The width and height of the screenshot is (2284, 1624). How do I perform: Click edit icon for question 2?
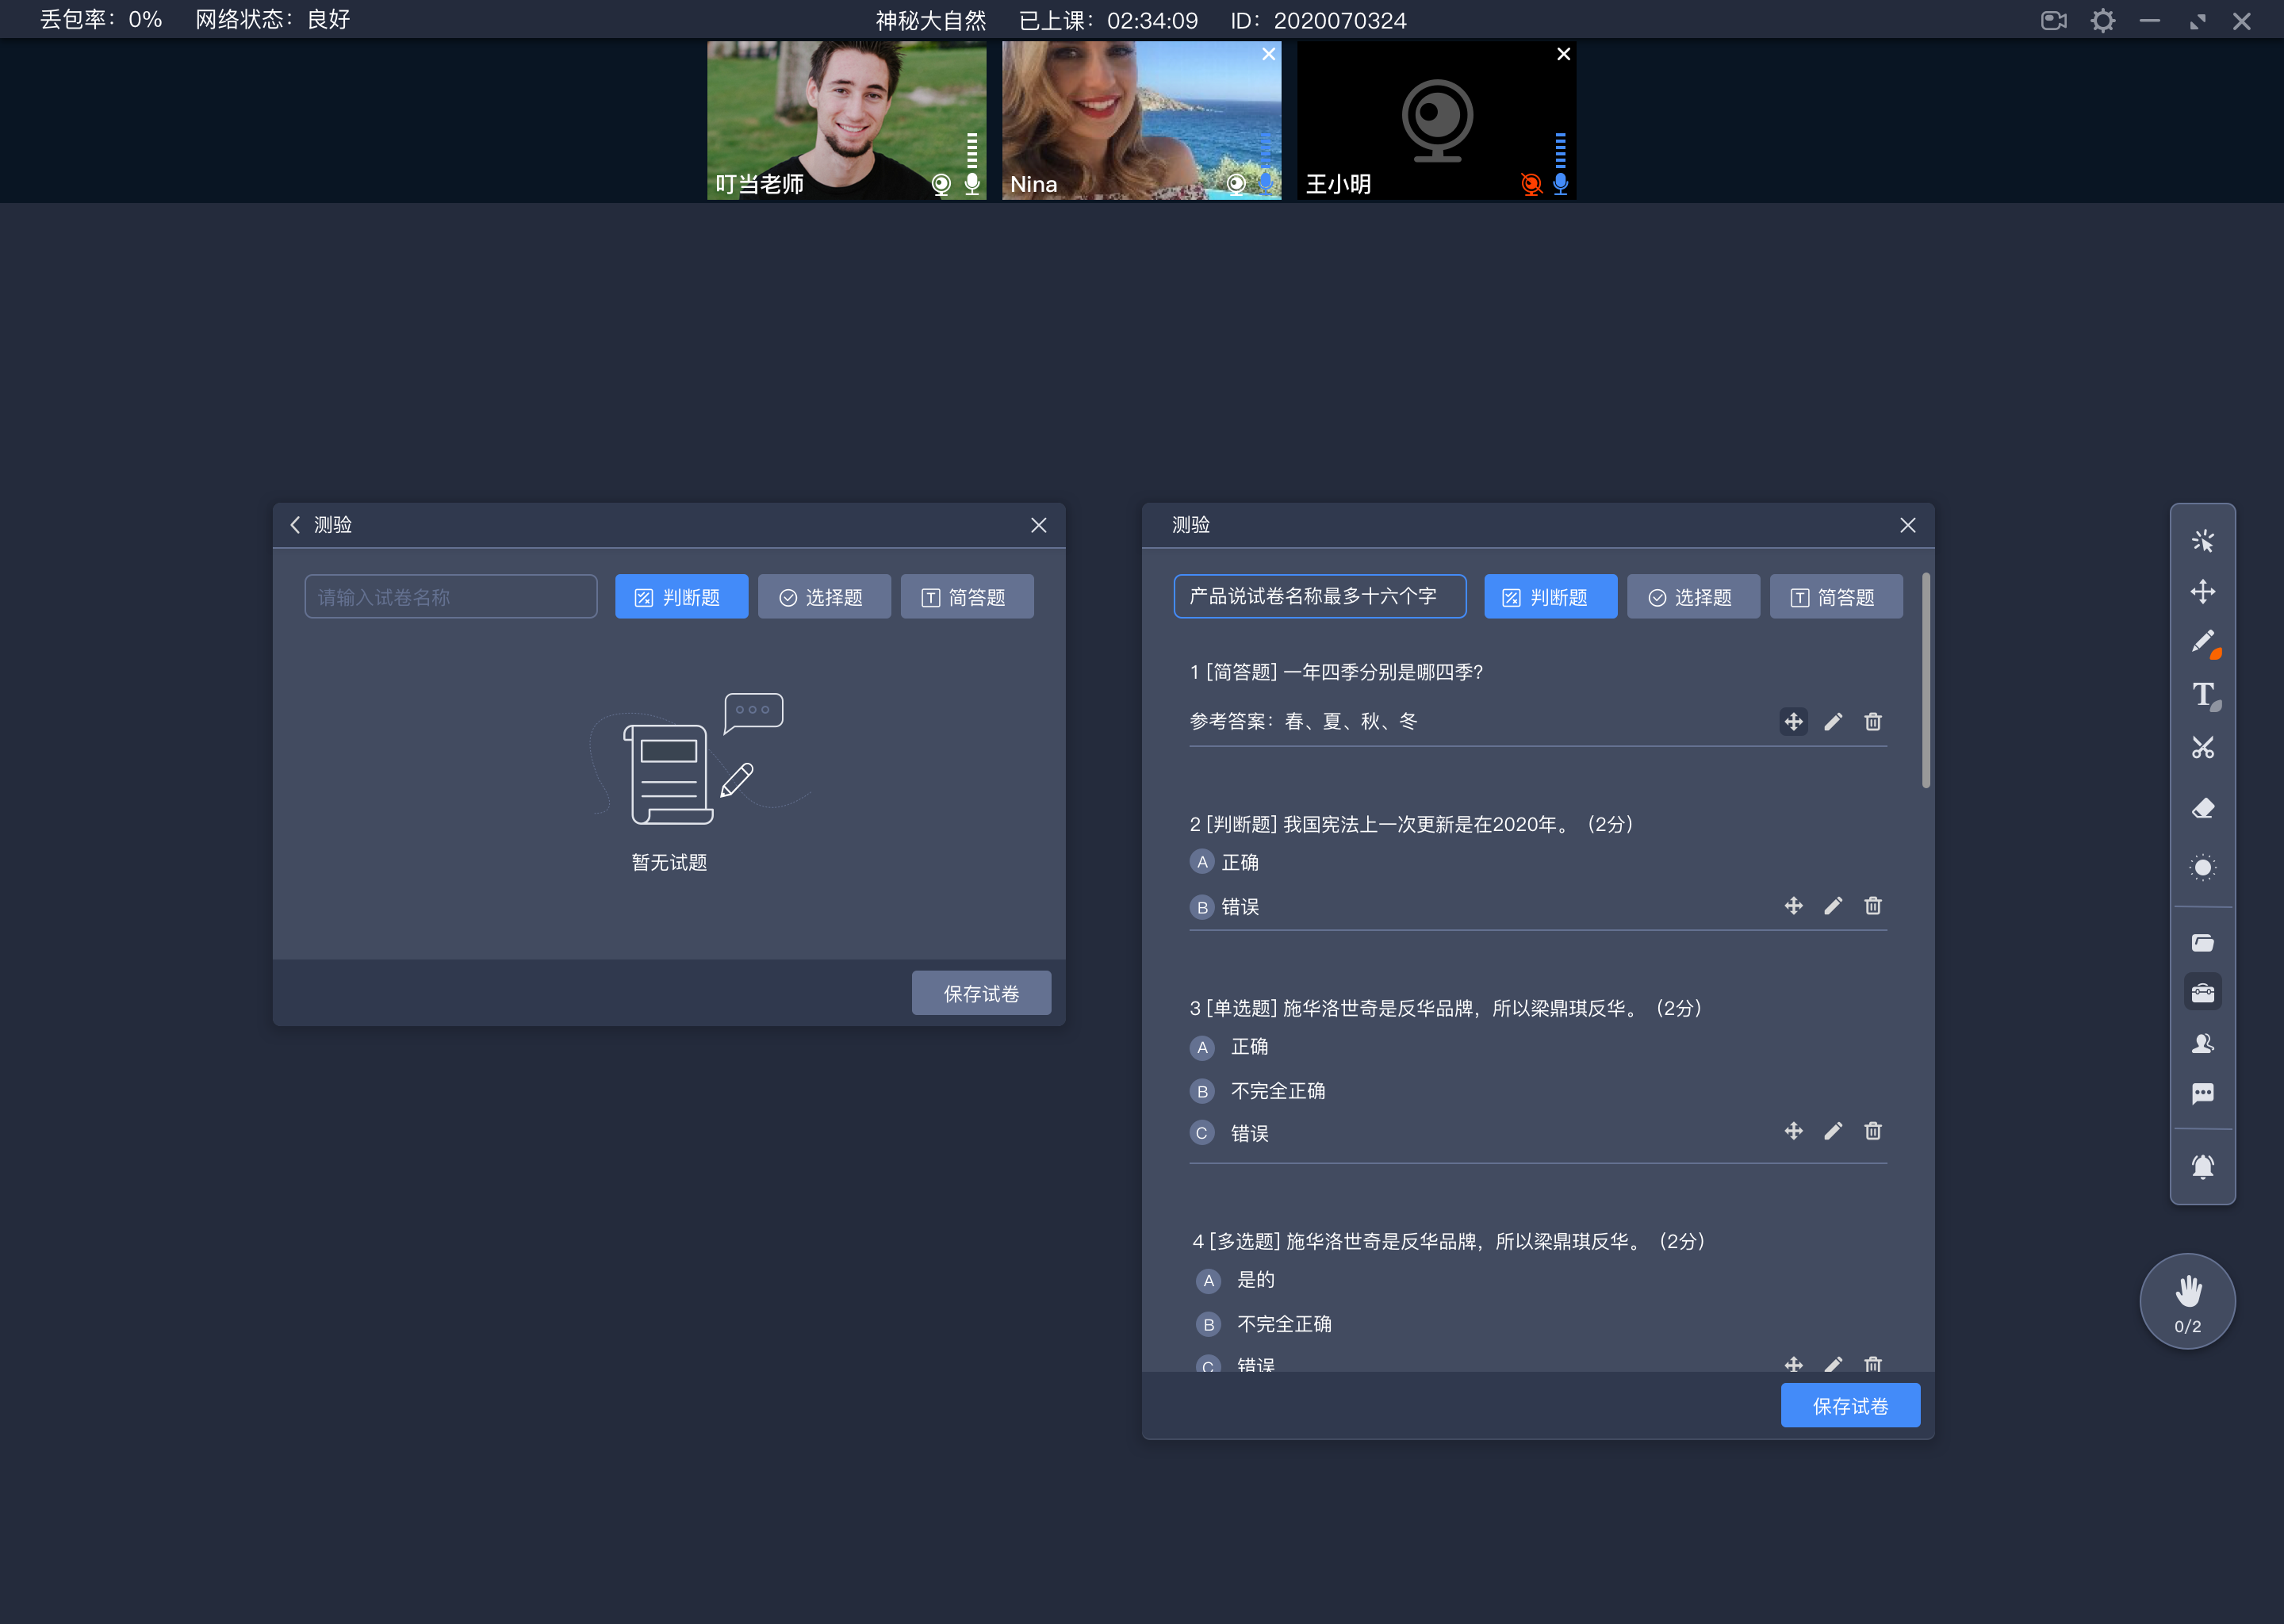[1833, 905]
